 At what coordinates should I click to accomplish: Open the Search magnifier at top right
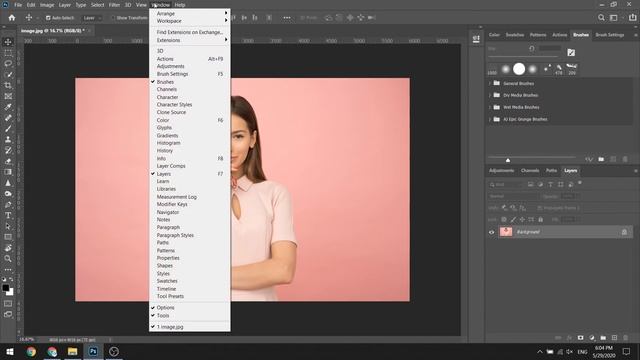click(601, 18)
